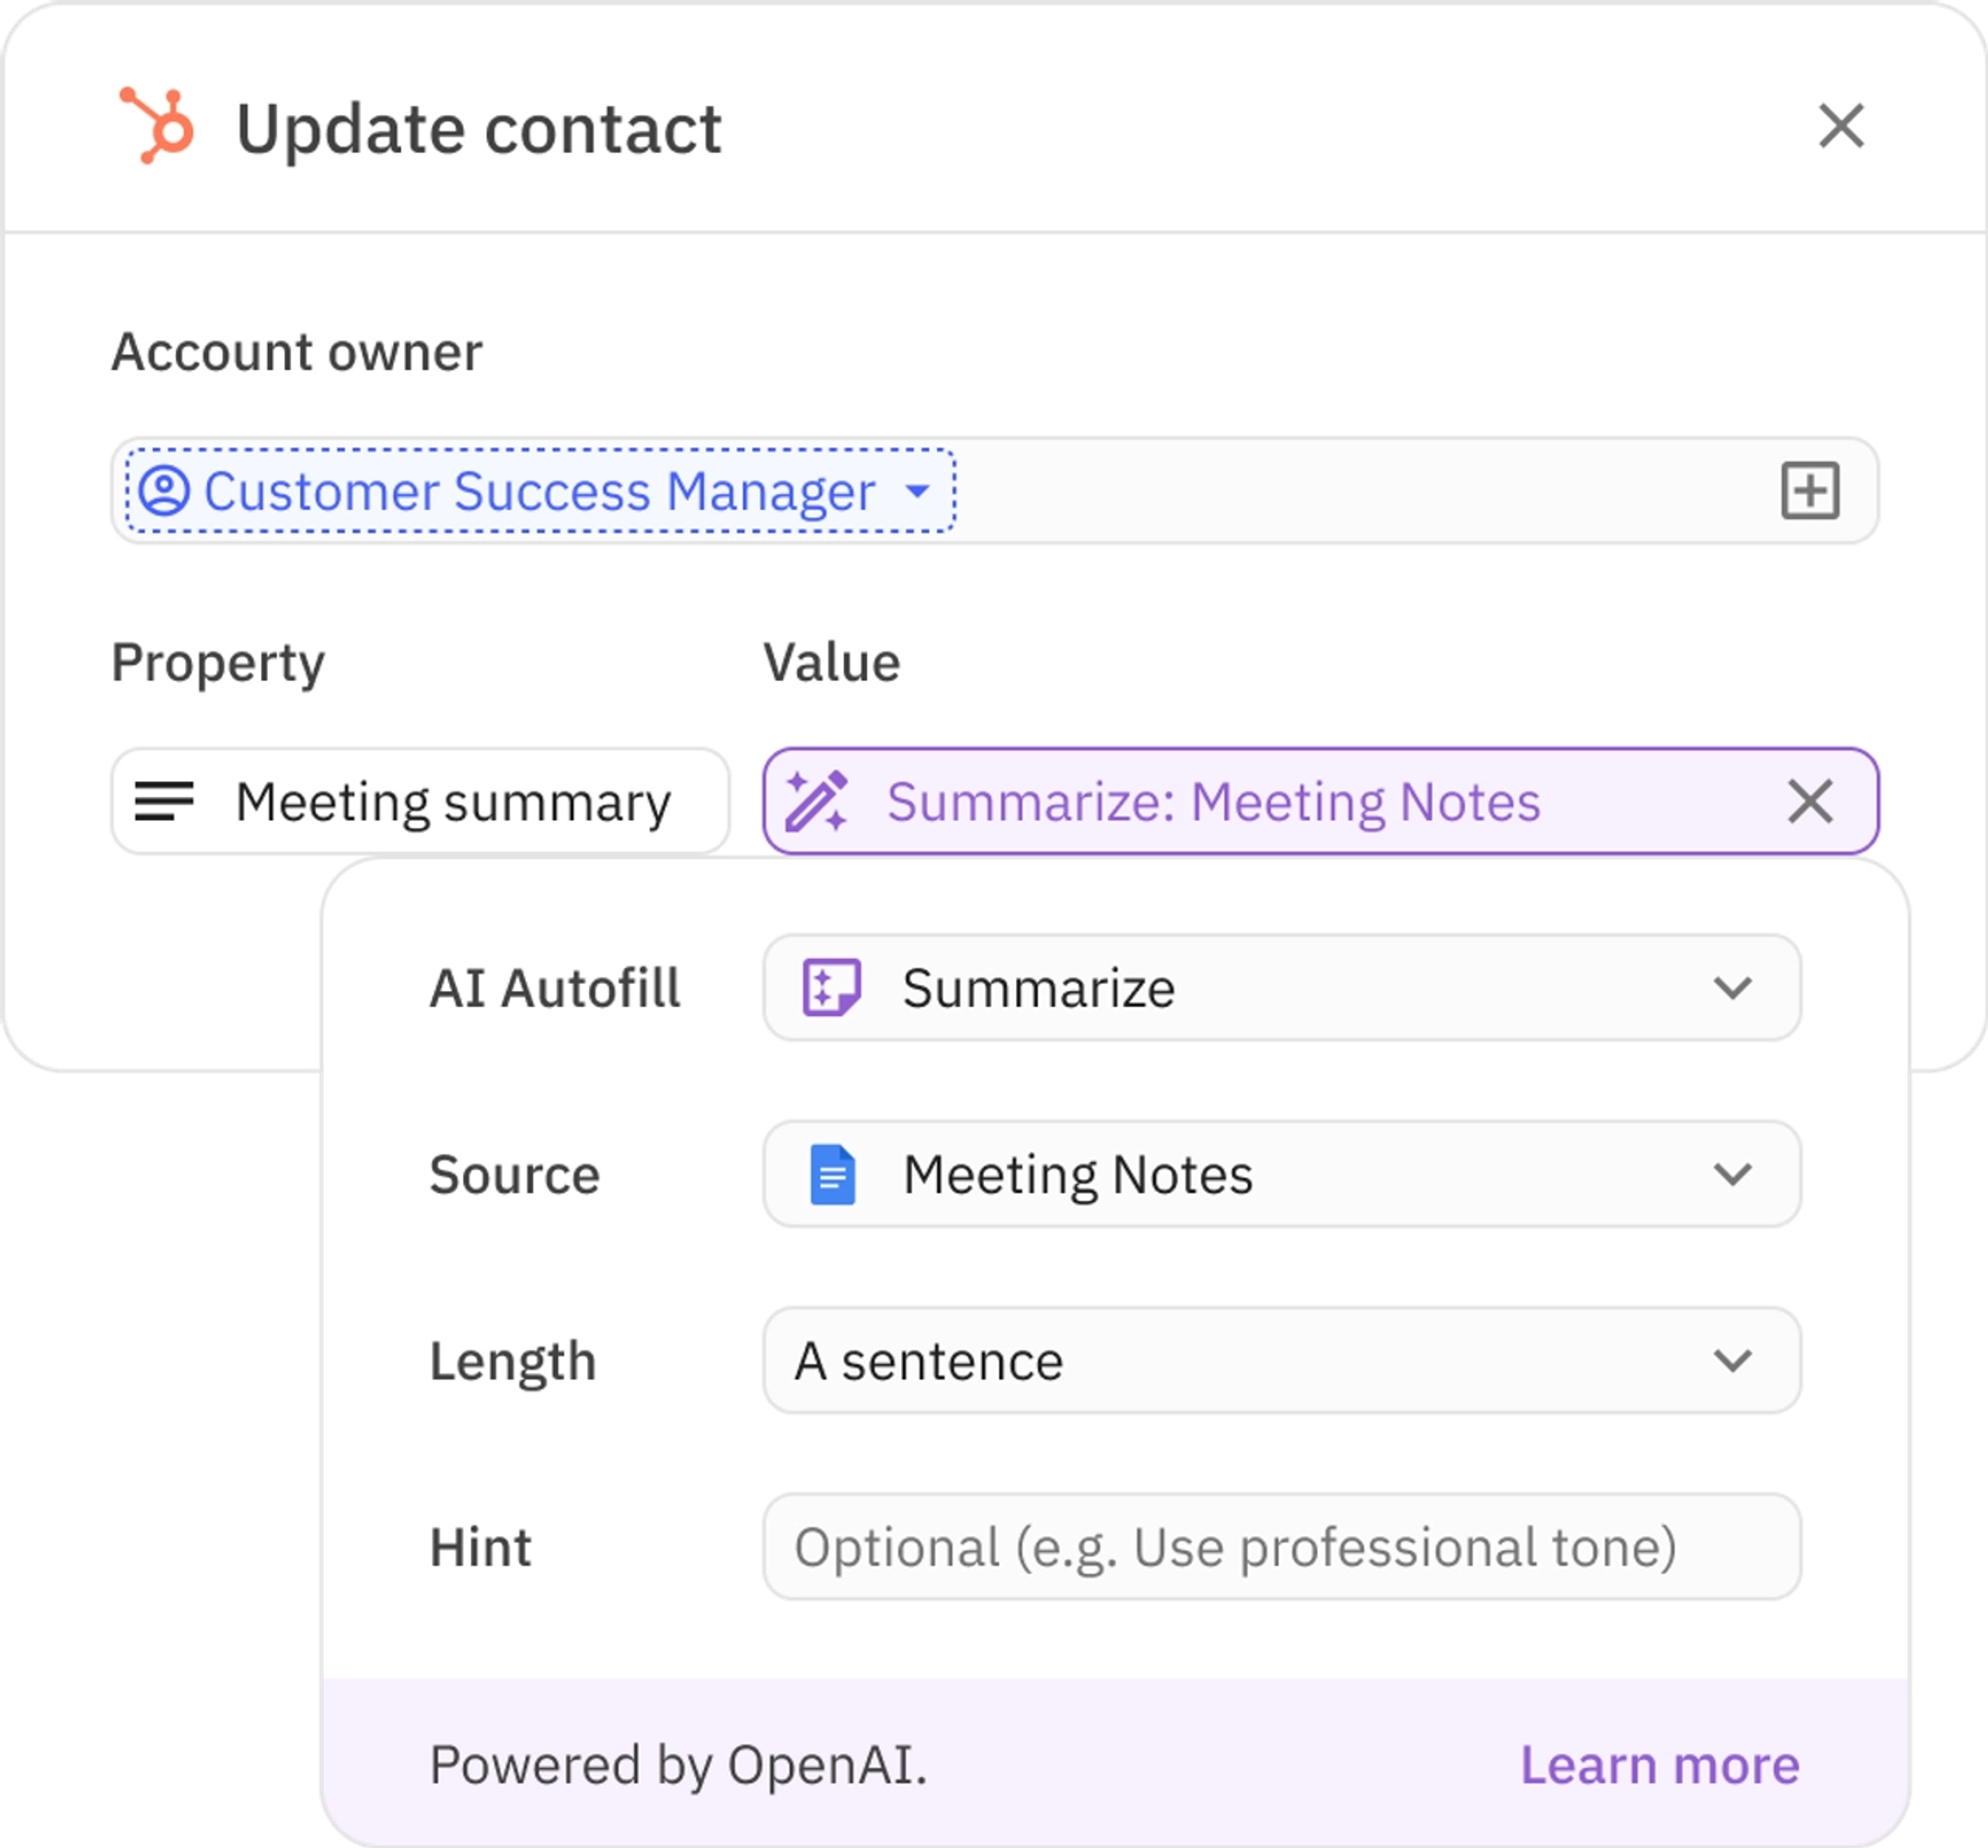Click the Meeting Notes document icon
The height and width of the screenshot is (1848, 1988).
832,1174
